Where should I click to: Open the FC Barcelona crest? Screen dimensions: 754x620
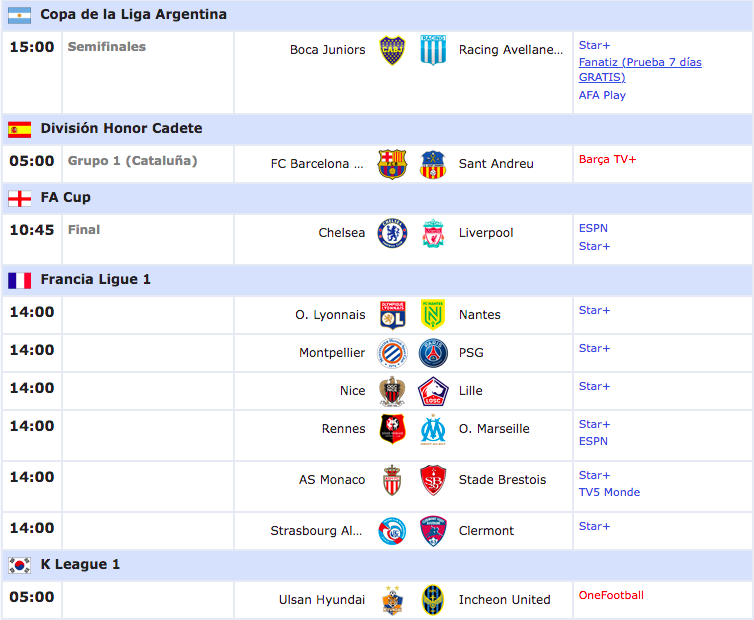(392, 164)
